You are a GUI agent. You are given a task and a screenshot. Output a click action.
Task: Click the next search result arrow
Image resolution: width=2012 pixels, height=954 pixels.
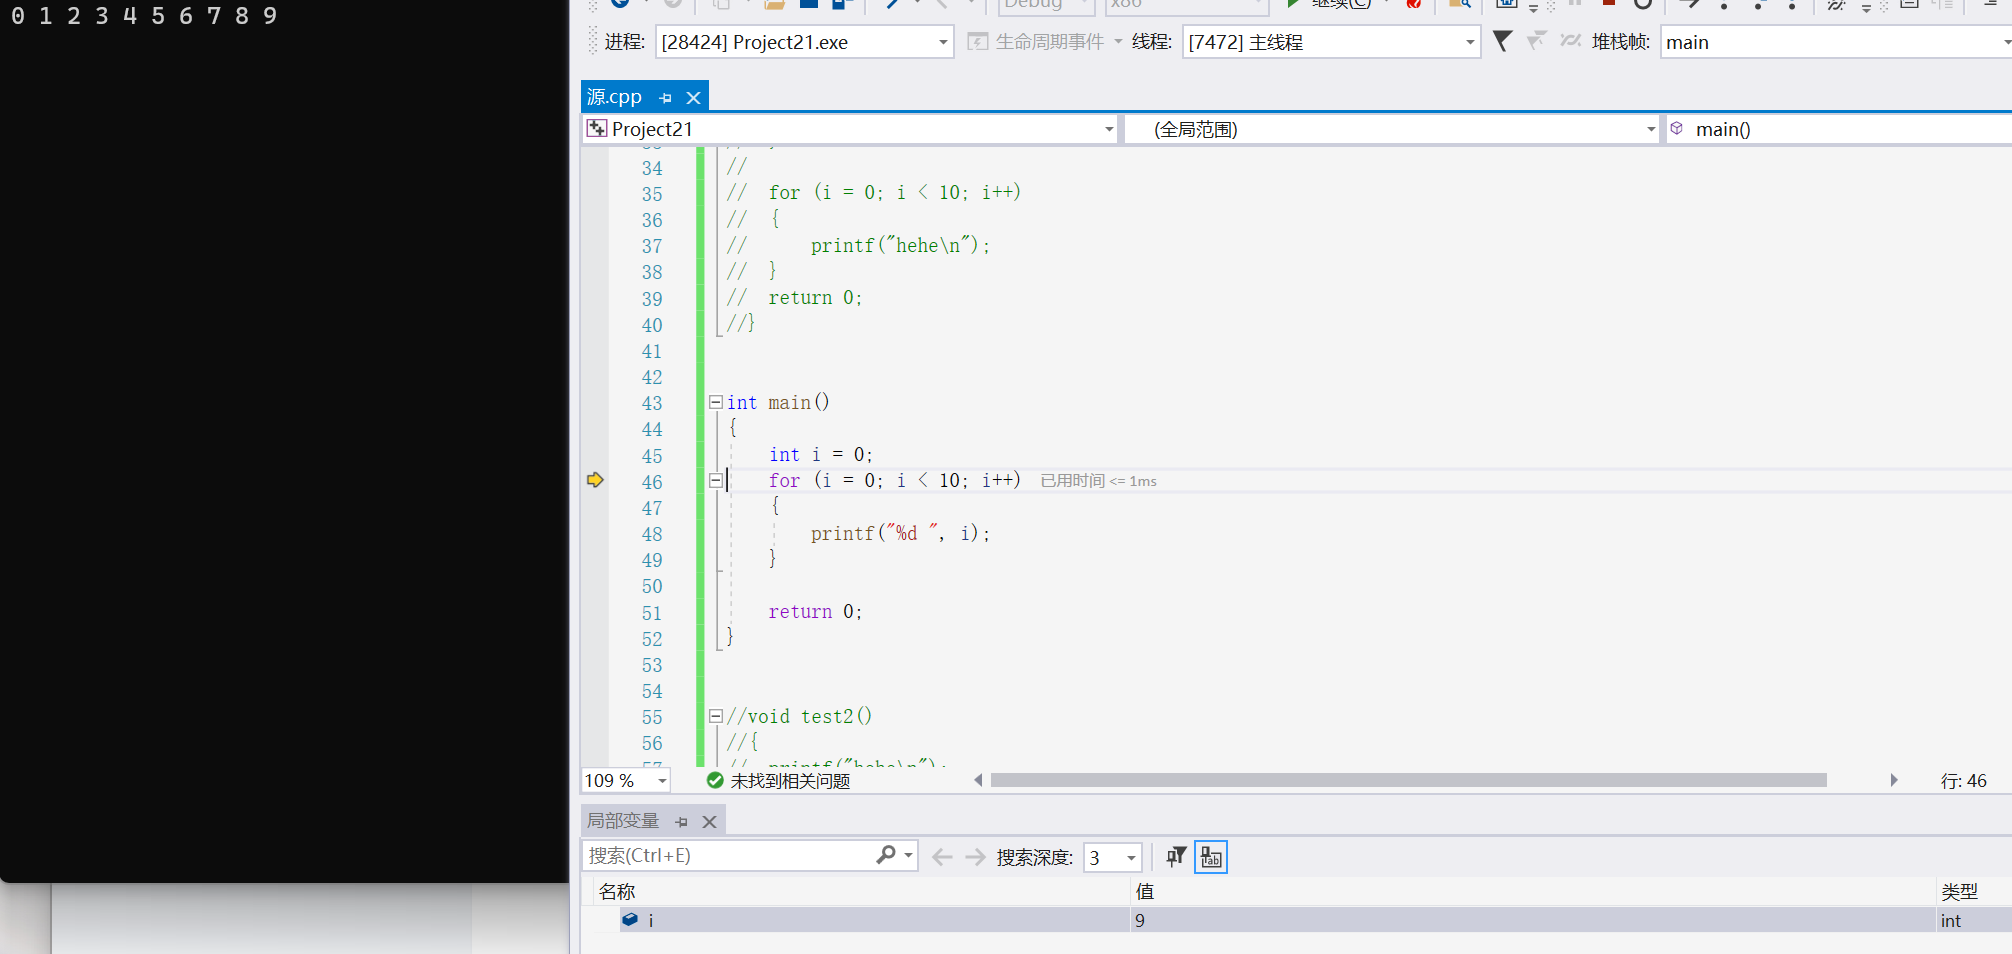[975, 857]
